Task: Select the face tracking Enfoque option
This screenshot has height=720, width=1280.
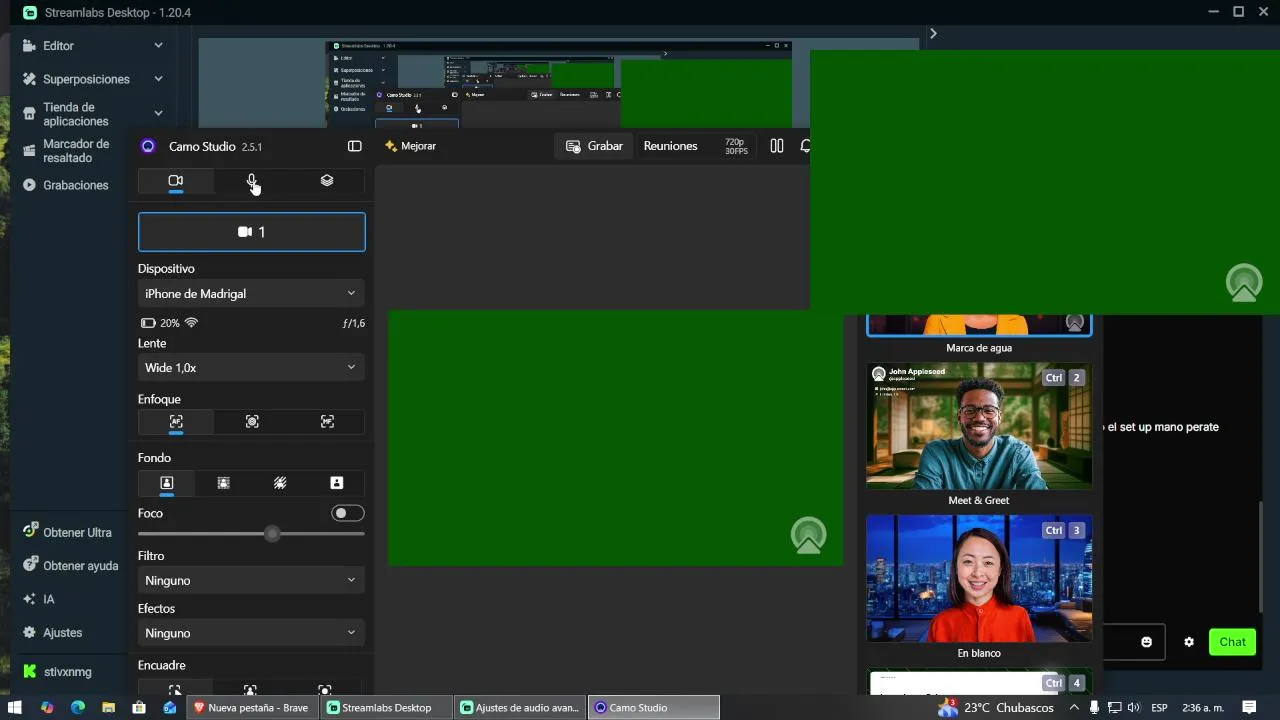Action: (252, 422)
